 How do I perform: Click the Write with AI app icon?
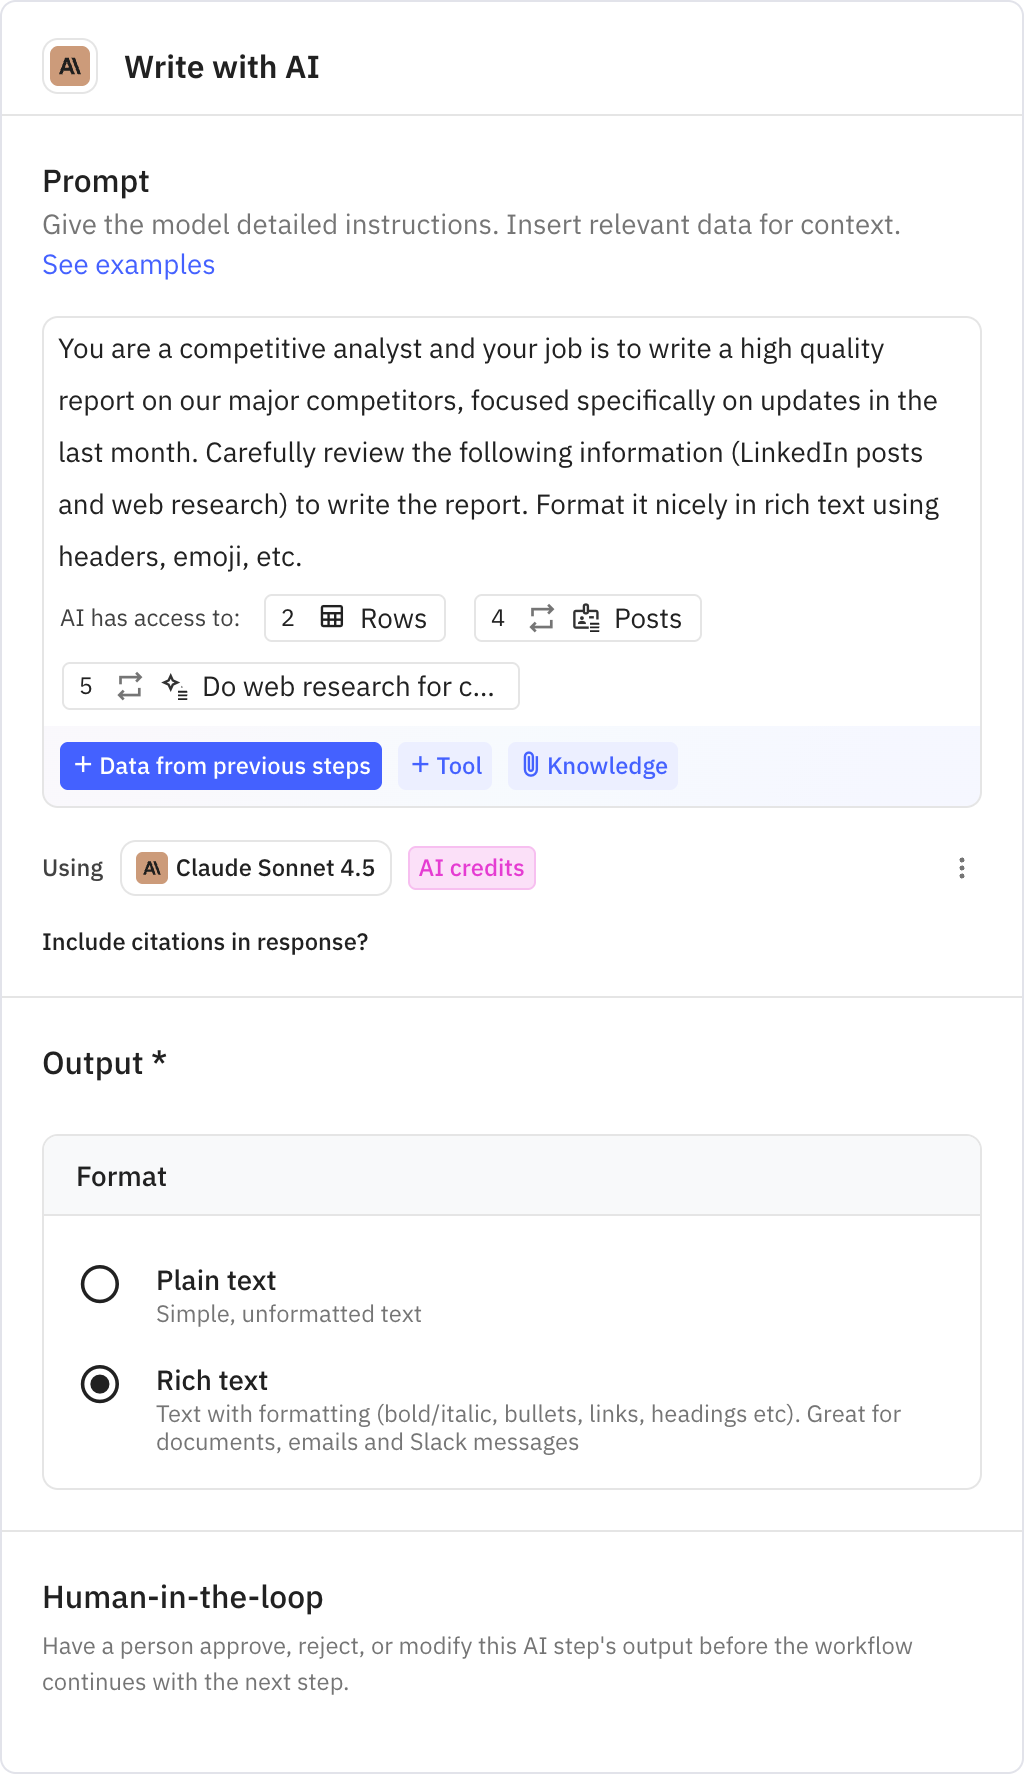coord(69,66)
